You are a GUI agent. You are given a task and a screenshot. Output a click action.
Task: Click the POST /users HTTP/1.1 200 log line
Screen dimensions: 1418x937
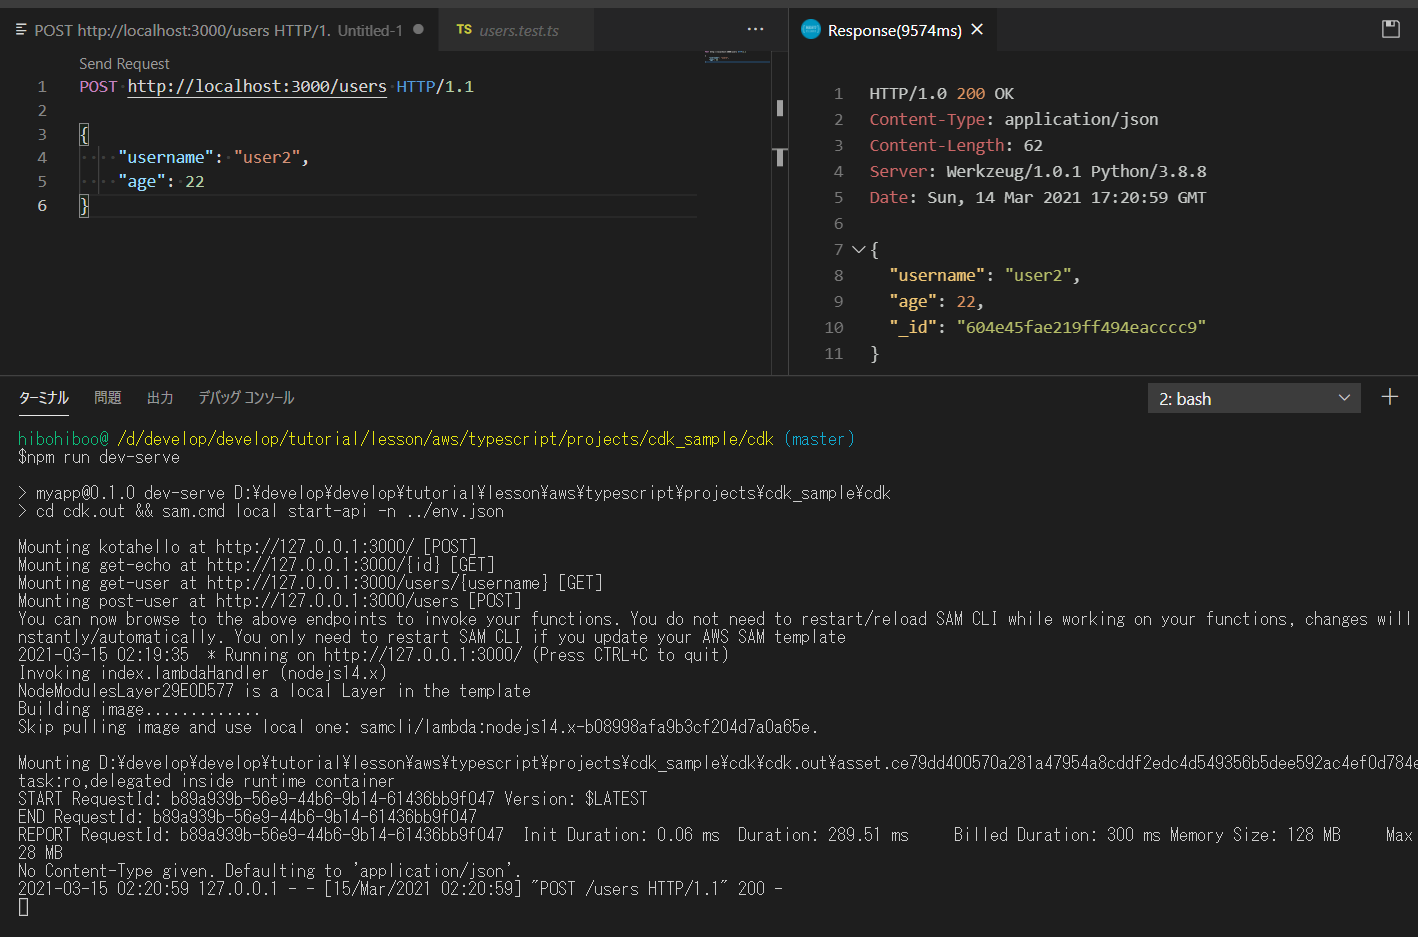pyautogui.click(x=400, y=889)
